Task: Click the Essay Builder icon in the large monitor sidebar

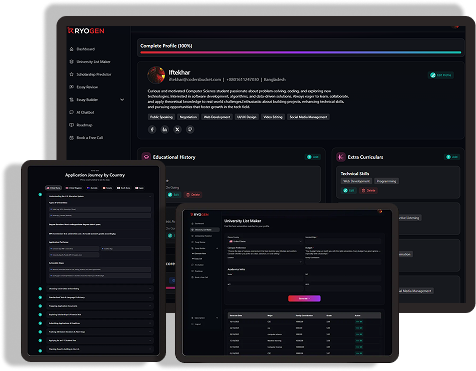Action: 71,100
